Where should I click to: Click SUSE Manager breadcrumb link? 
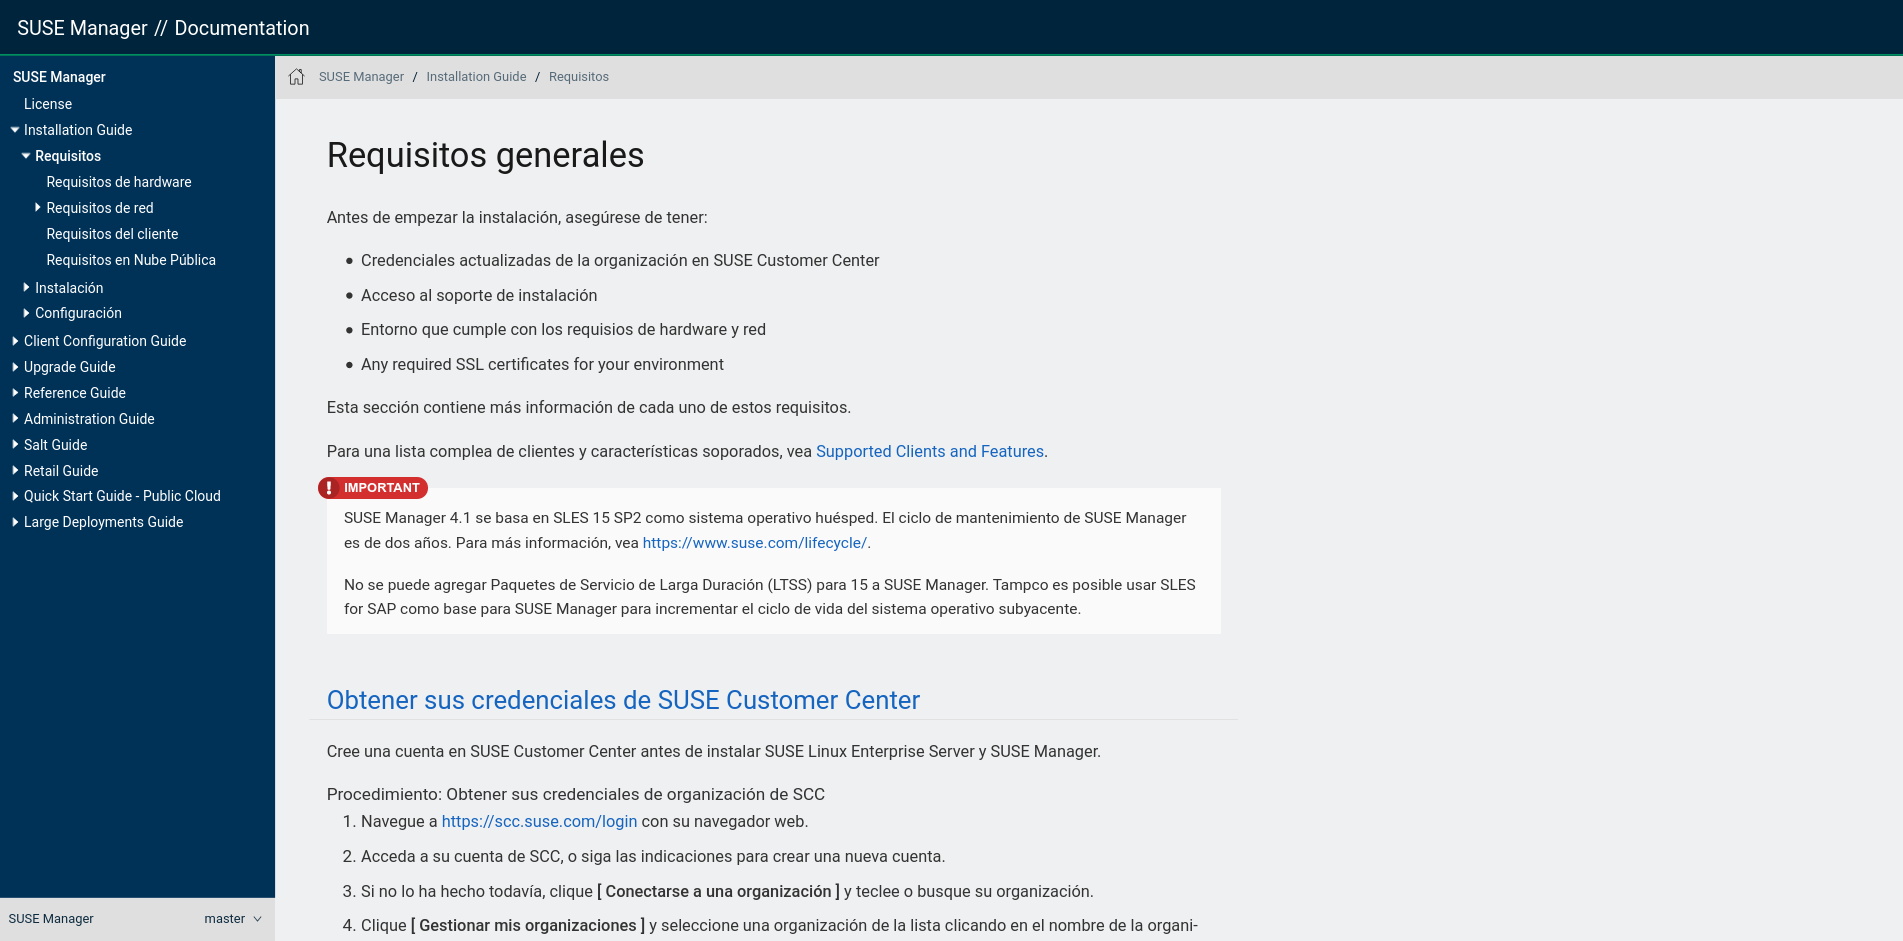click(361, 77)
